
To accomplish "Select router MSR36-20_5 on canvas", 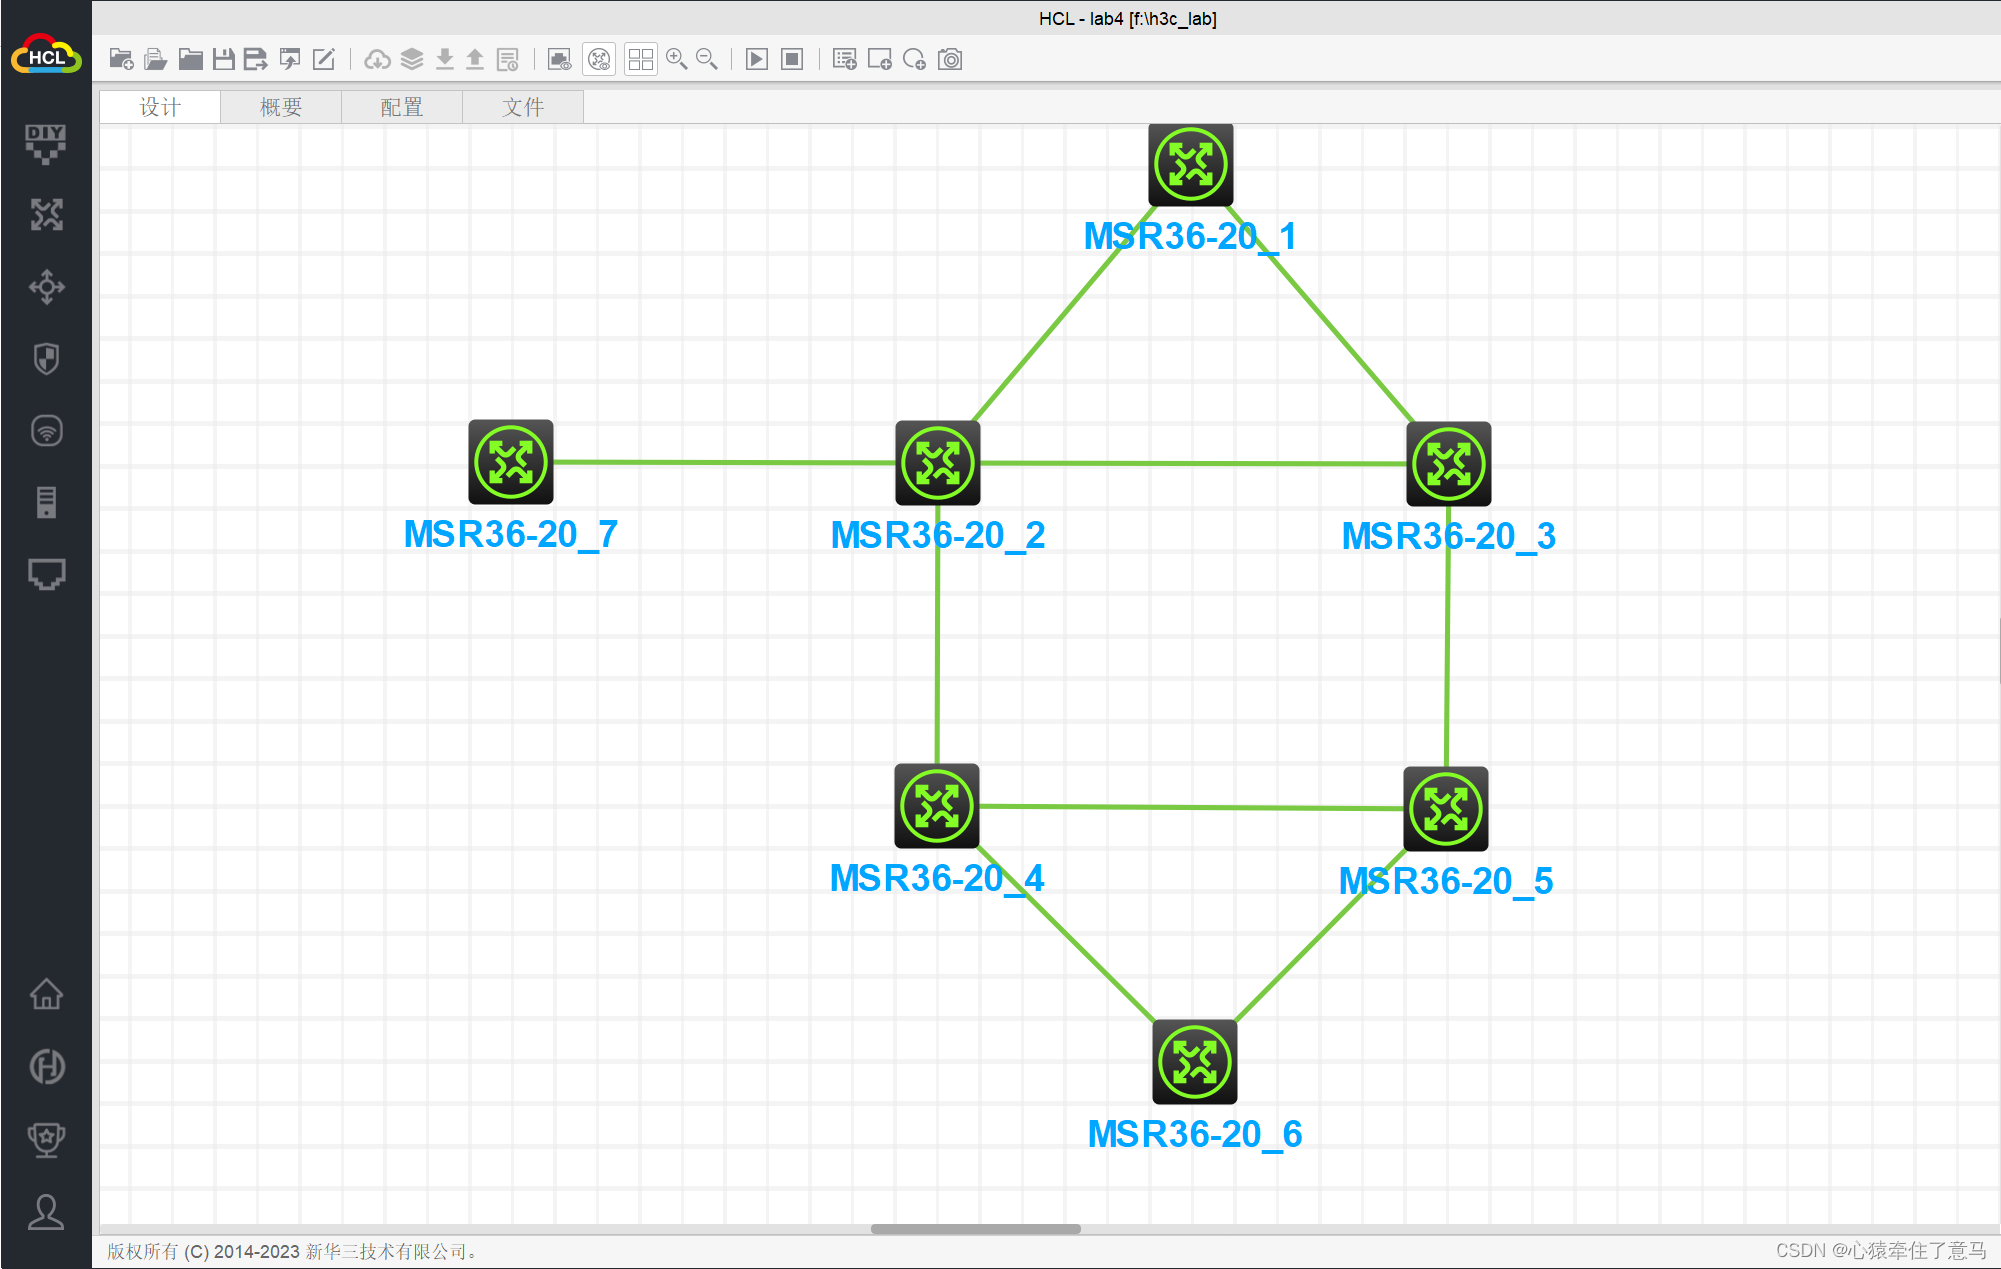I will point(1445,809).
